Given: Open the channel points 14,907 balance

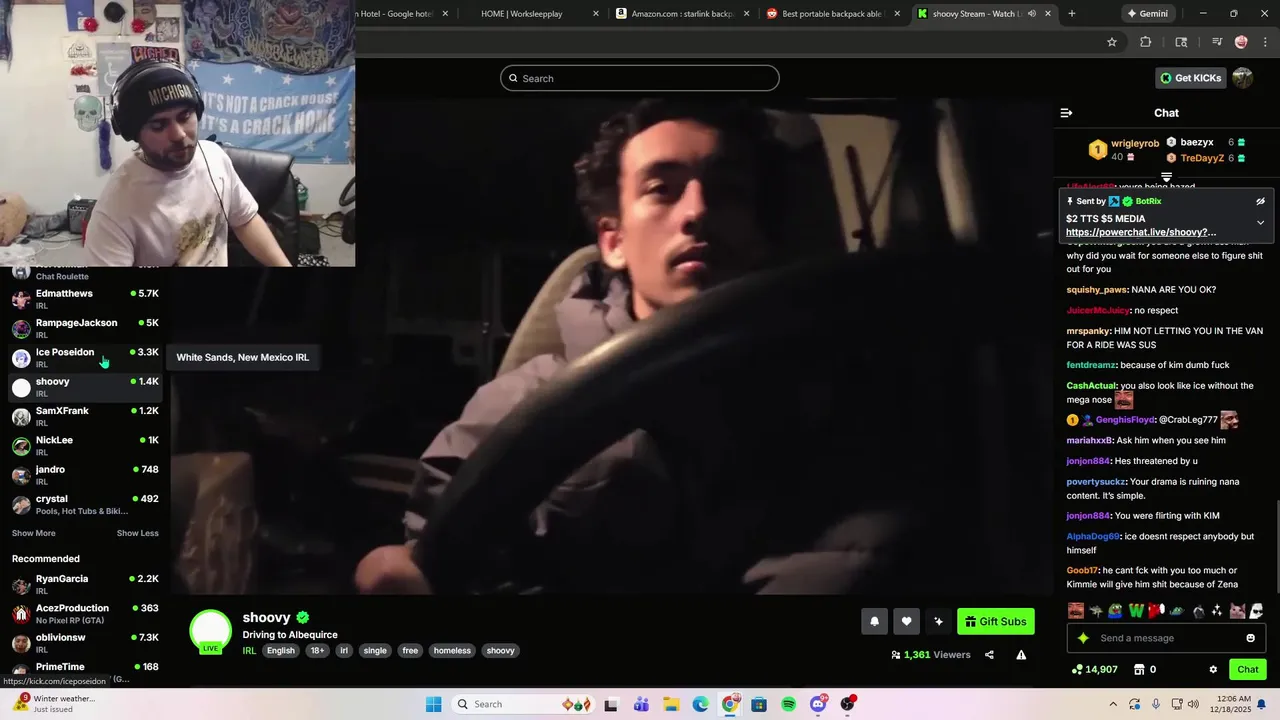Looking at the screenshot, I should (x=1094, y=670).
